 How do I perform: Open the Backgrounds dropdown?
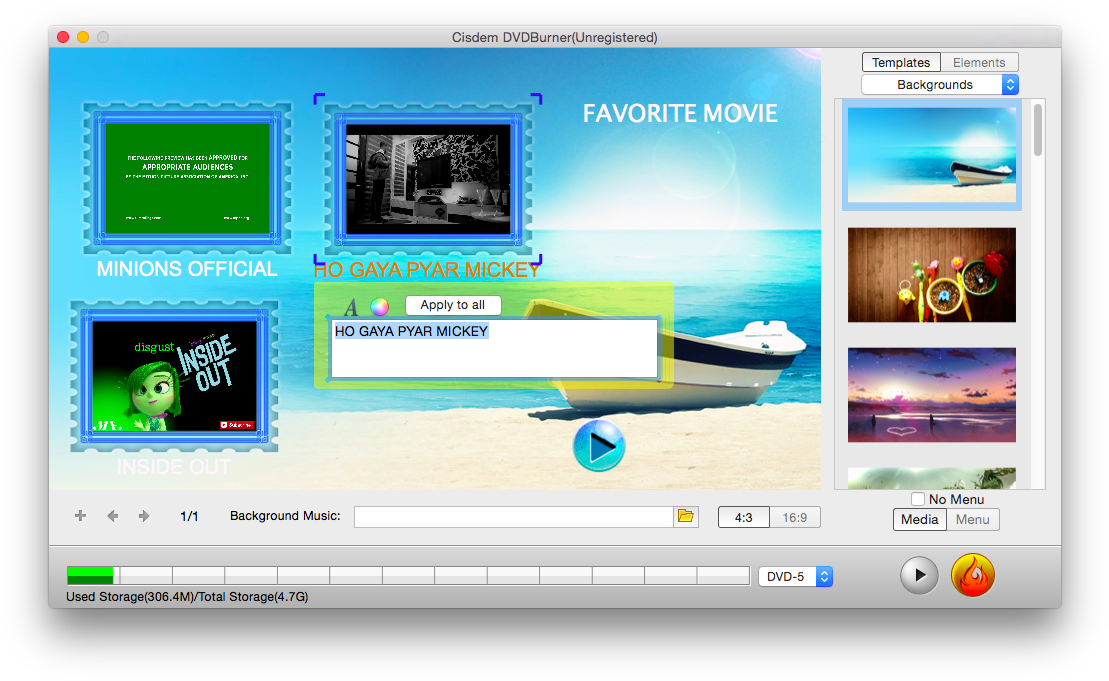coord(939,84)
